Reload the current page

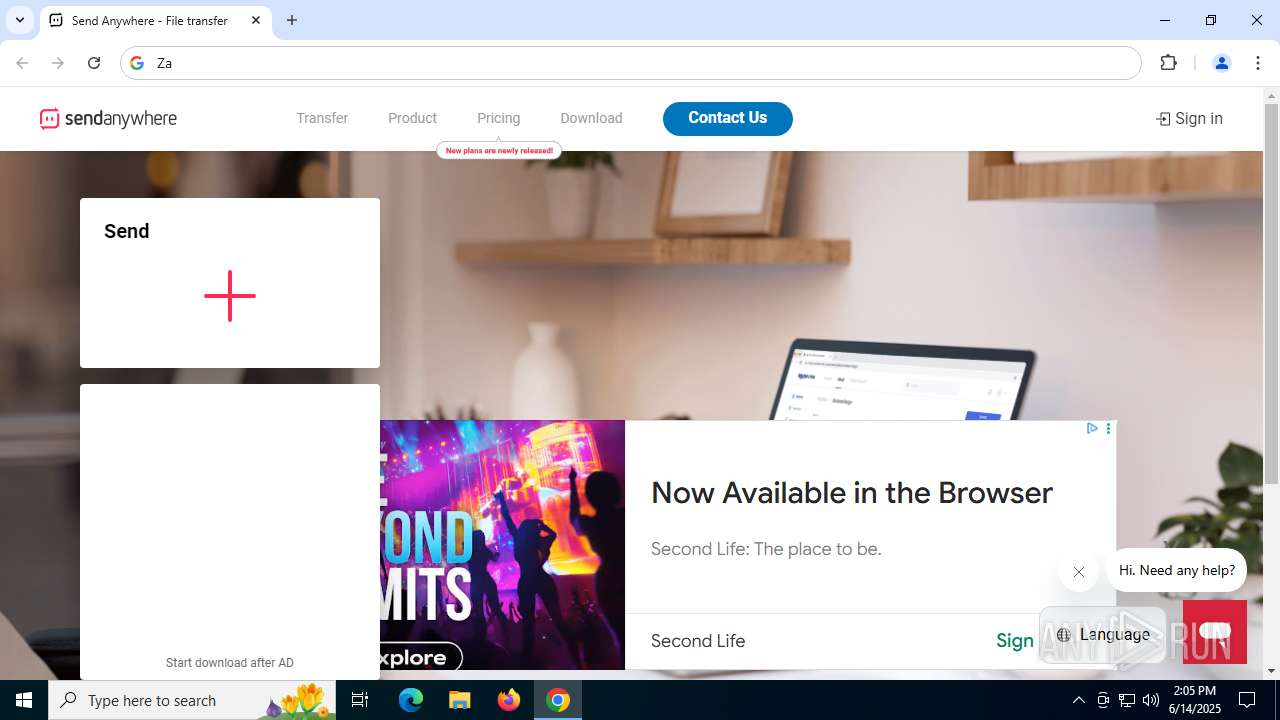coord(94,63)
